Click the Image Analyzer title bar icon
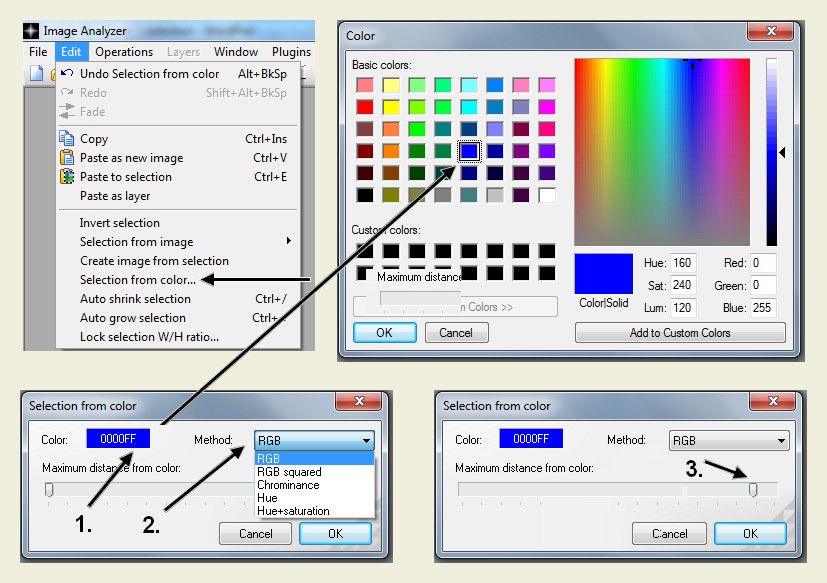This screenshot has height=583, width=827. pos(31,30)
